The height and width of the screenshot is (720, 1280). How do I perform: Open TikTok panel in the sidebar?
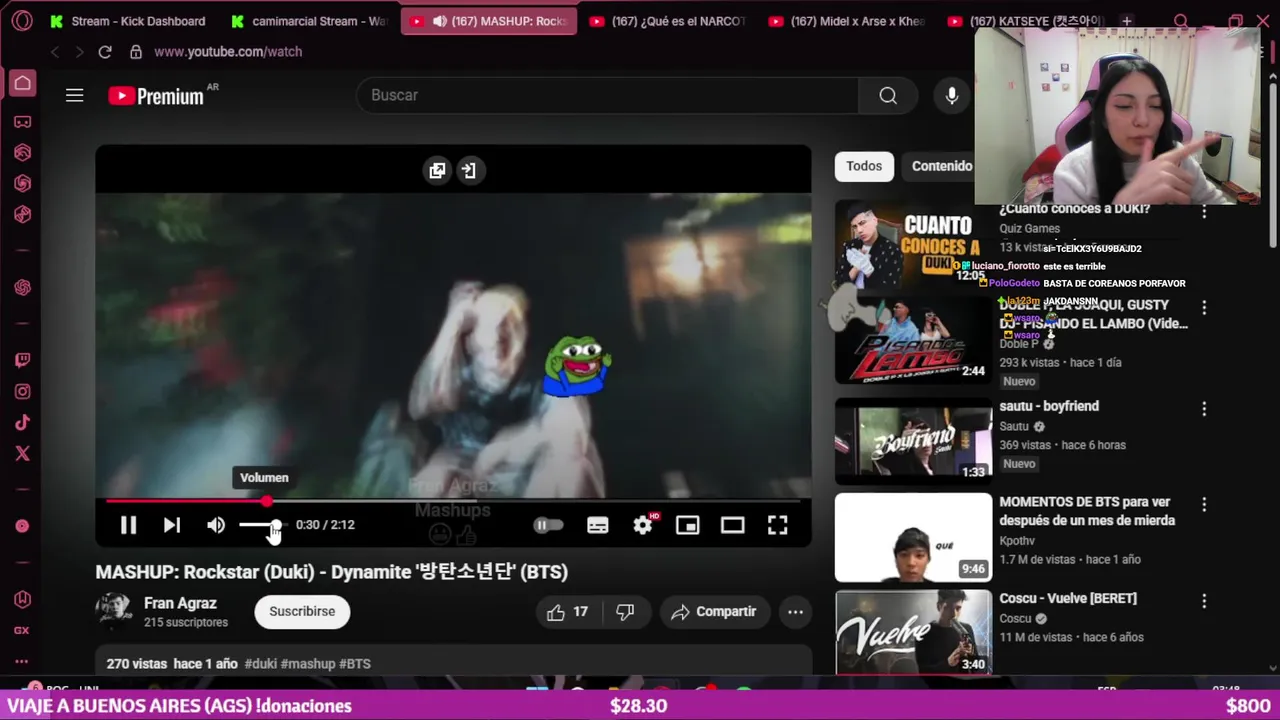tap(22, 423)
